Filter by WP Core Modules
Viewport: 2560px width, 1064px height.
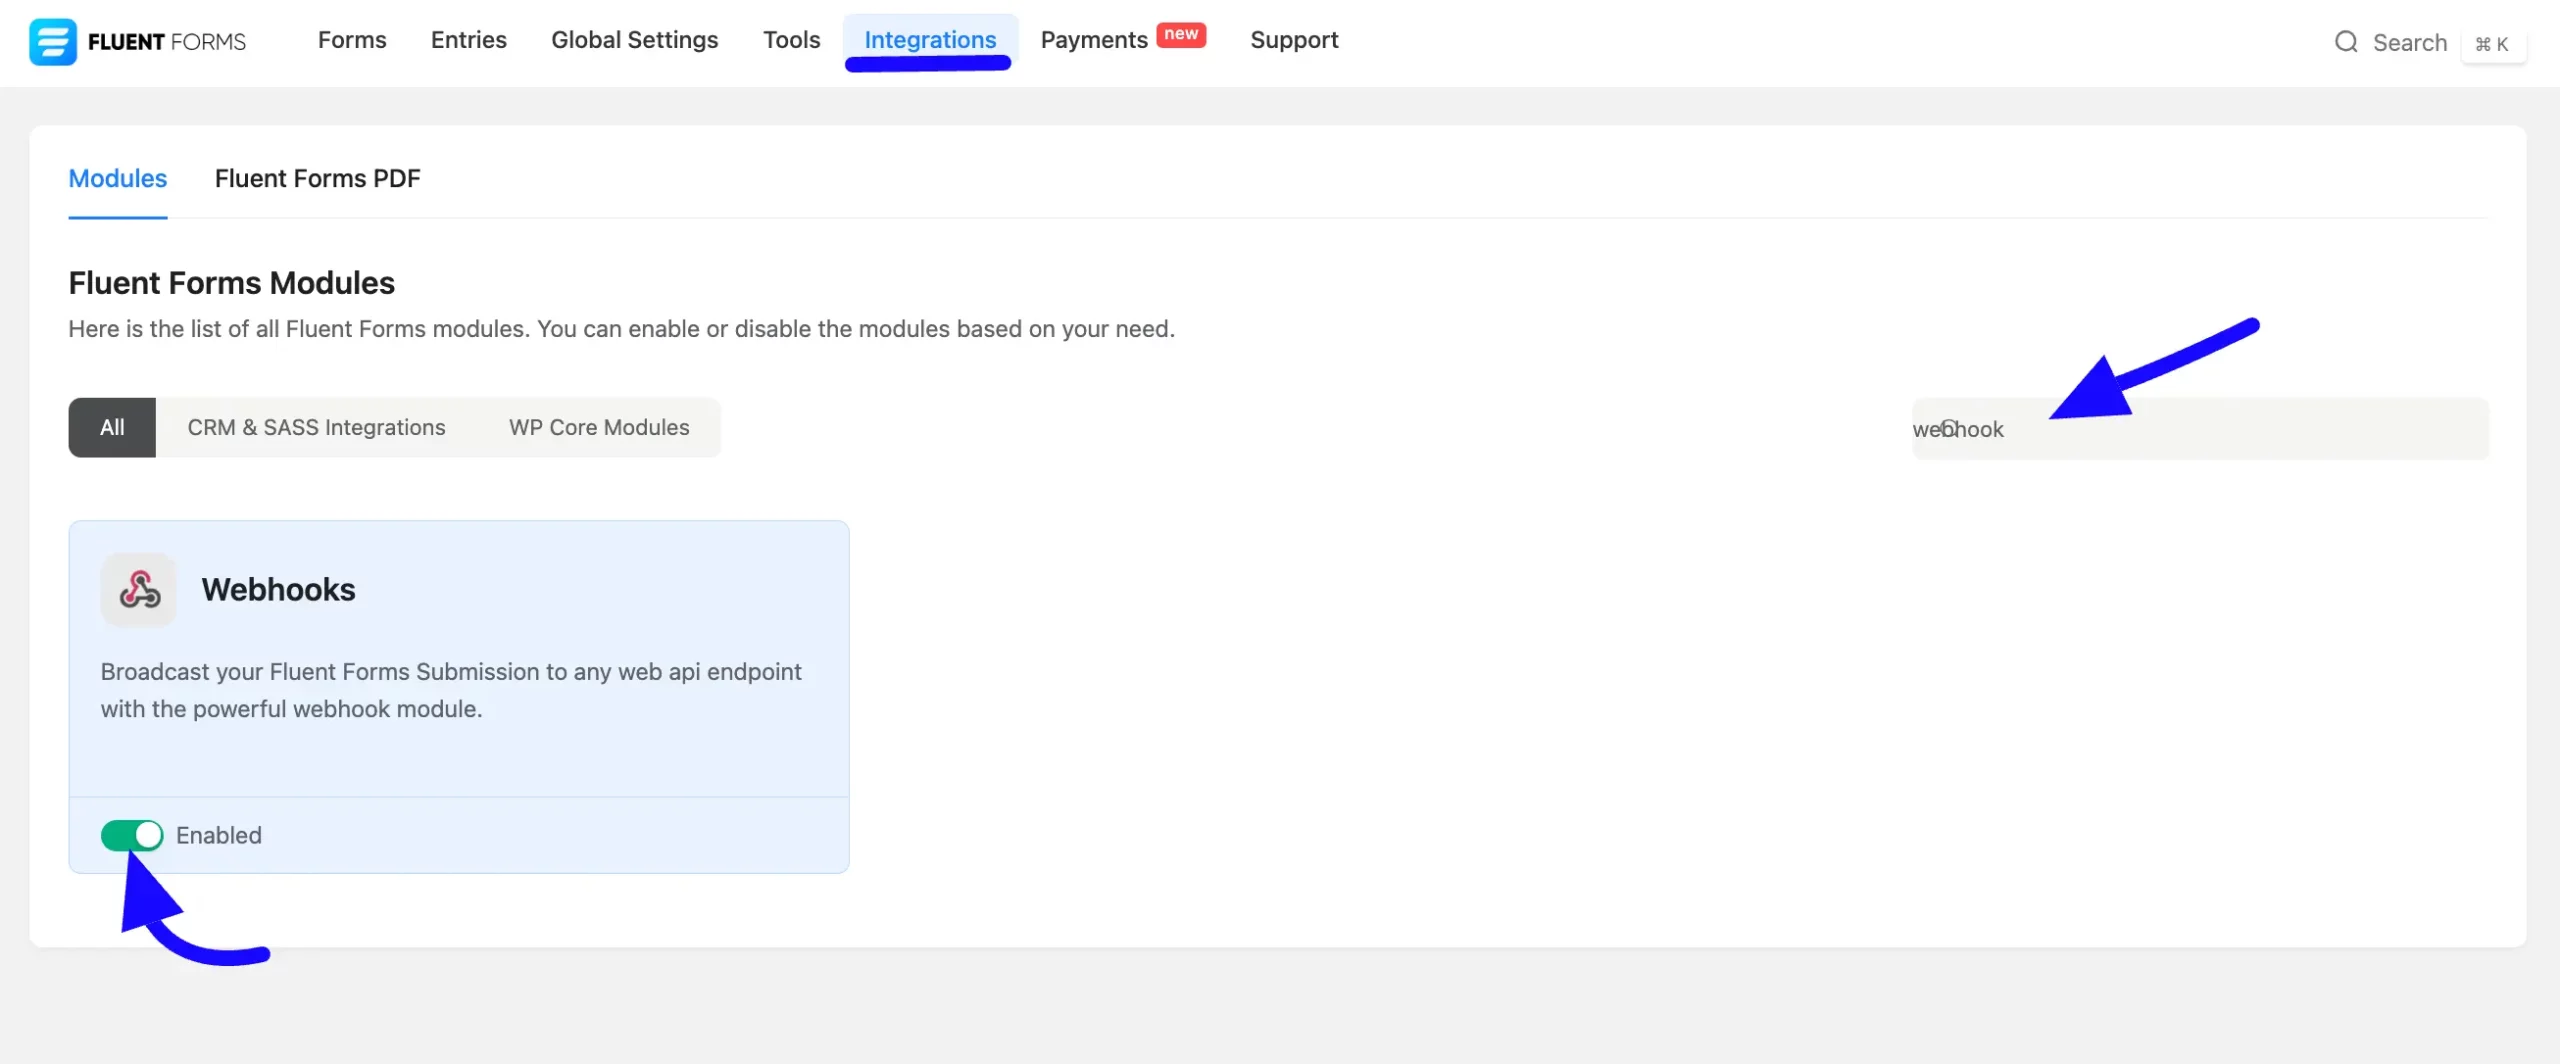click(x=599, y=428)
